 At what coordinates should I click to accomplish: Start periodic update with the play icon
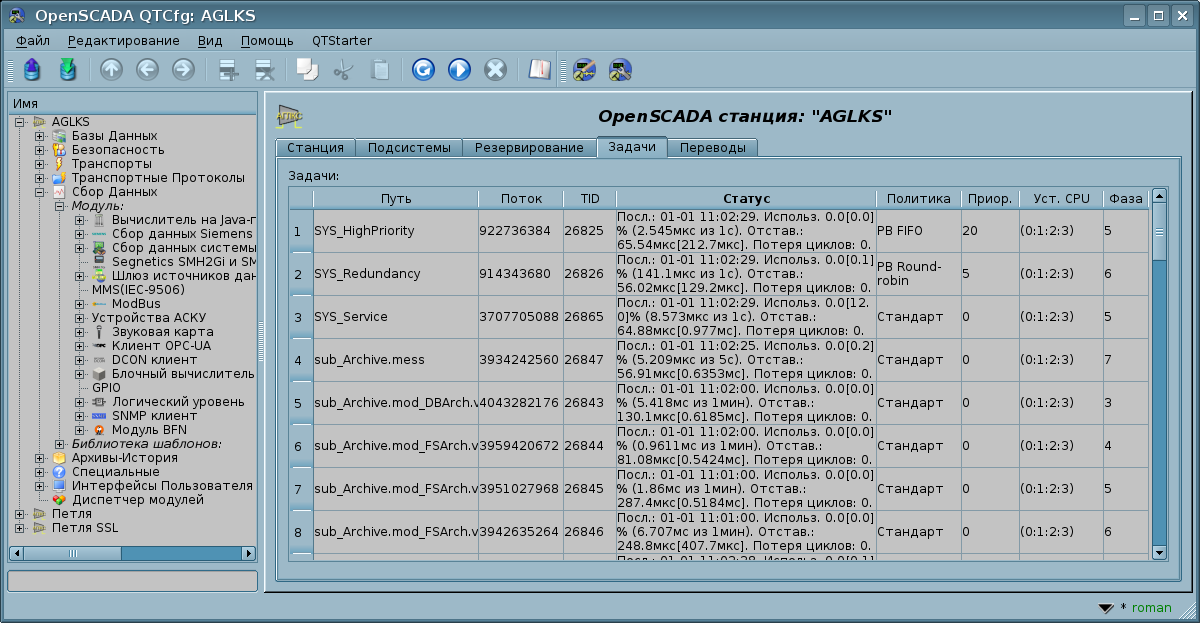pos(459,70)
